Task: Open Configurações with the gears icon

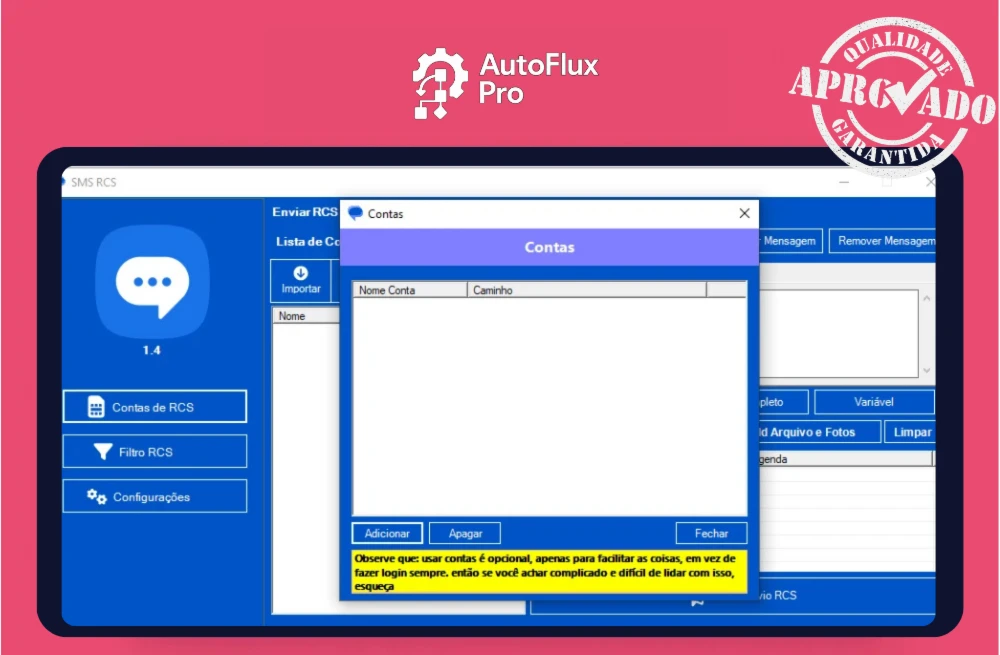Action: click(155, 496)
